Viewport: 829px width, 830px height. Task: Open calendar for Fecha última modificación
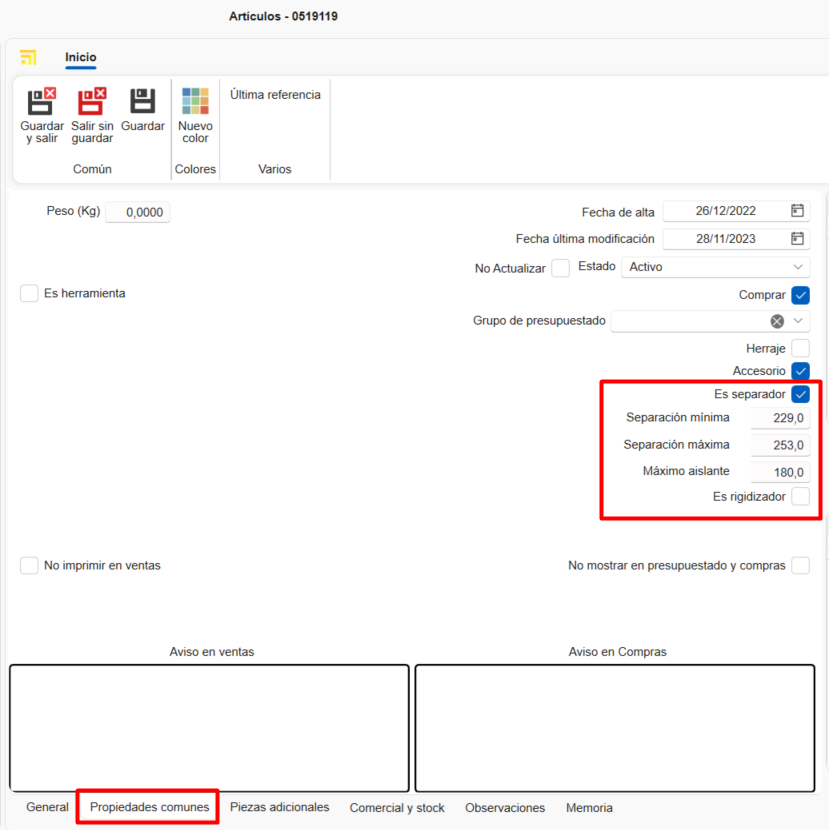[797, 239]
